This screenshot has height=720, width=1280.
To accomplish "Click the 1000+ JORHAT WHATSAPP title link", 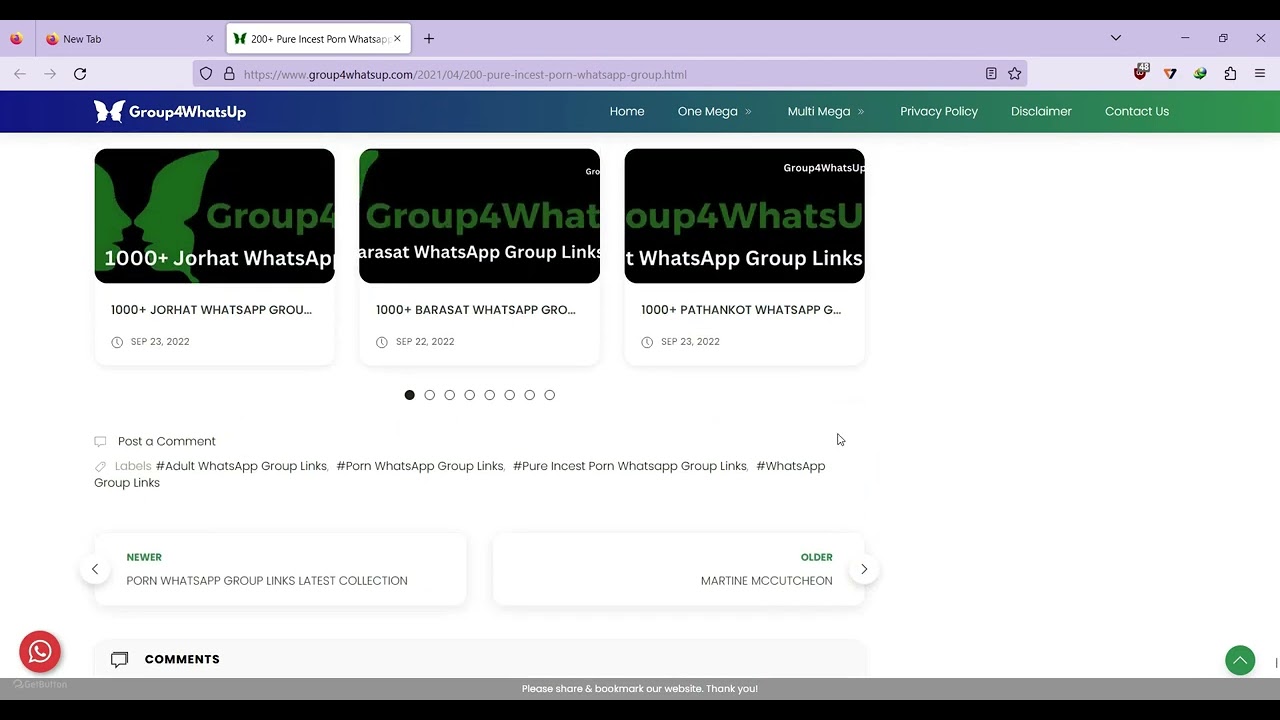I will [x=211, y=310].
